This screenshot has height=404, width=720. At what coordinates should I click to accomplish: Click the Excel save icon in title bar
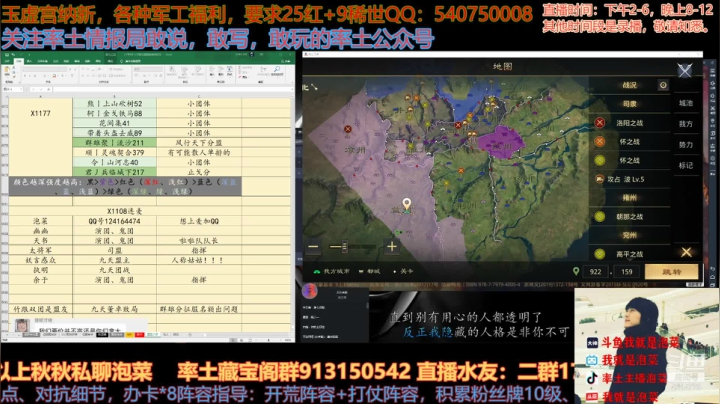click(7, 55)
